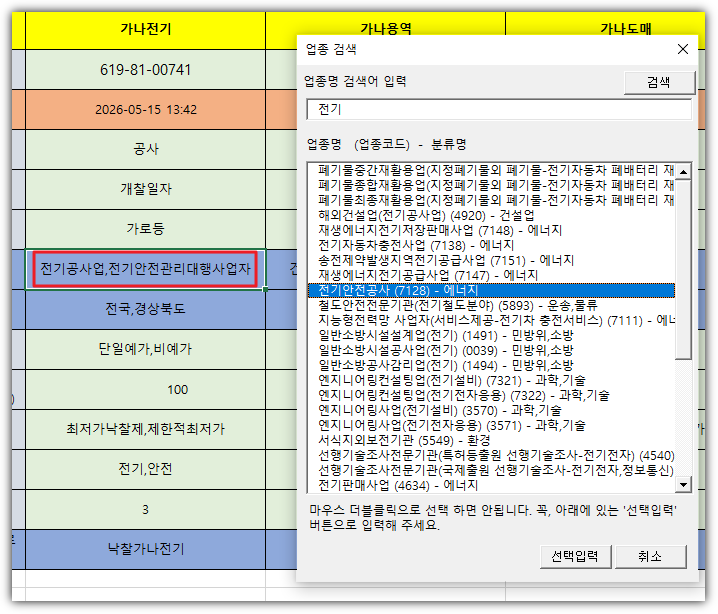Select 일반소방공사감리업(전기) (1494) row
The image size is (718, 614).
coord(491,365)
